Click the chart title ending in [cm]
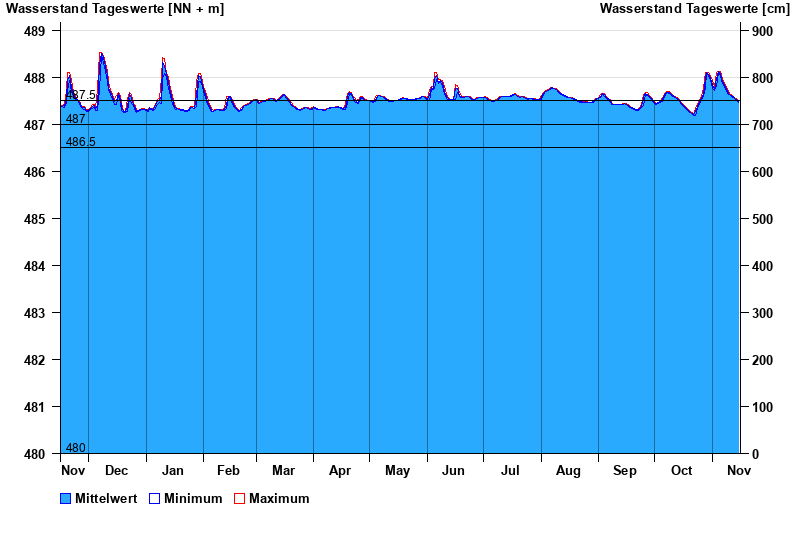Viewport: 800px width, 550px height. coord(694,9)
